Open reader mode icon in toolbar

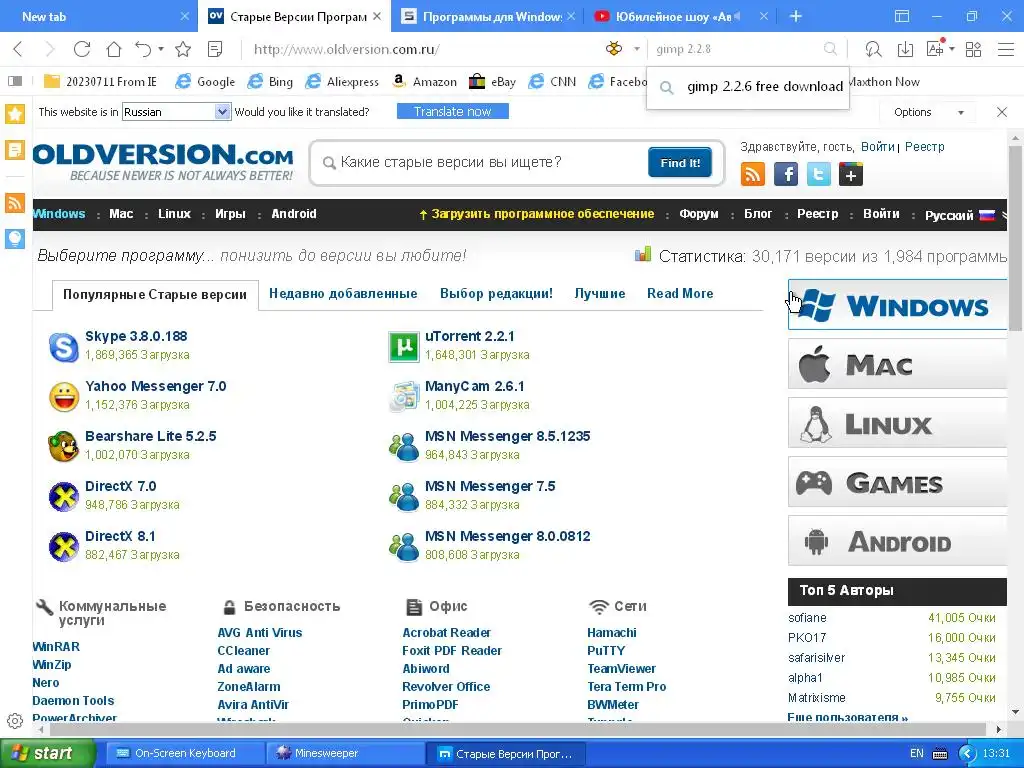click(215, 49)
